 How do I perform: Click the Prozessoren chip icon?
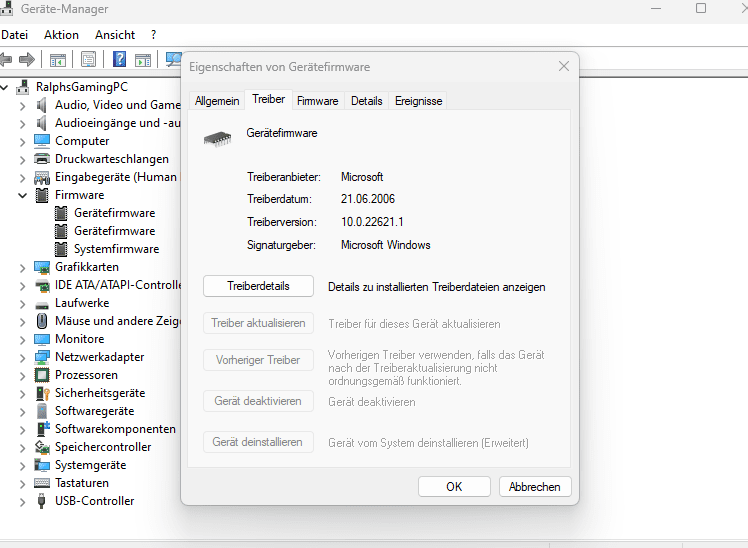(x=42, y=375)
